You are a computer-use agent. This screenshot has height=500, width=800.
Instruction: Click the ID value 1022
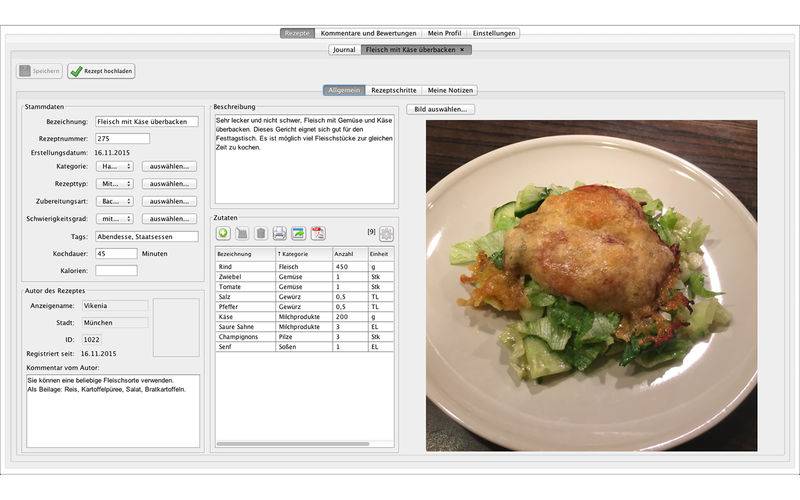point(91,339)
